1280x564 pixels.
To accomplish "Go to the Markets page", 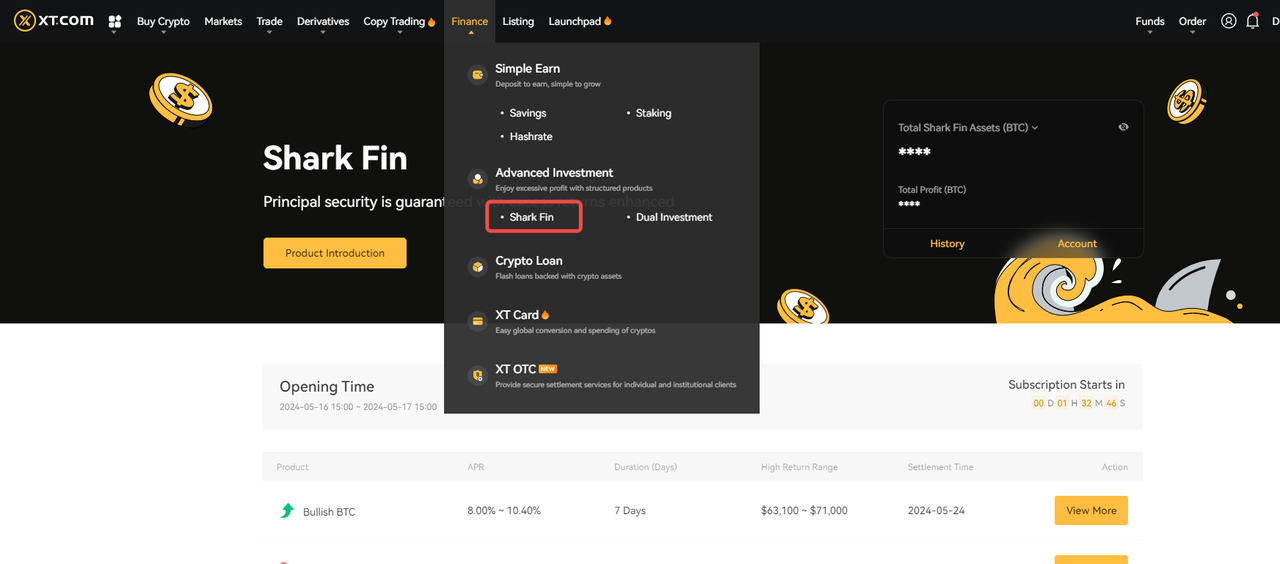I will [x=223, y=21].
